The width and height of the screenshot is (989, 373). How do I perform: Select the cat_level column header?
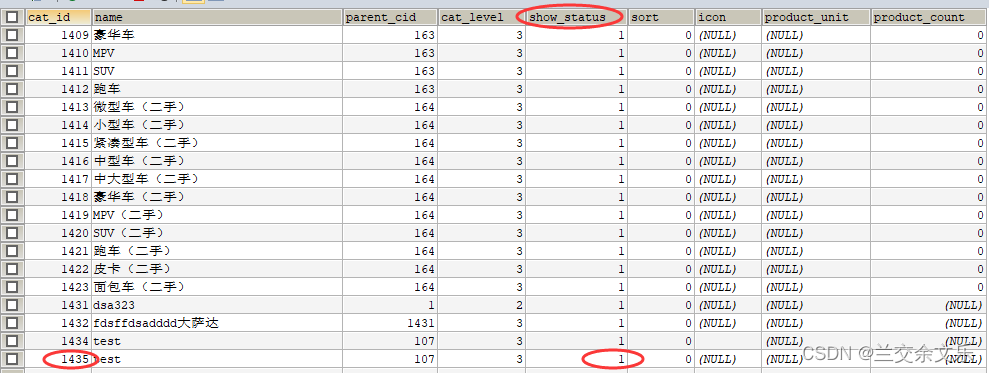482,18
